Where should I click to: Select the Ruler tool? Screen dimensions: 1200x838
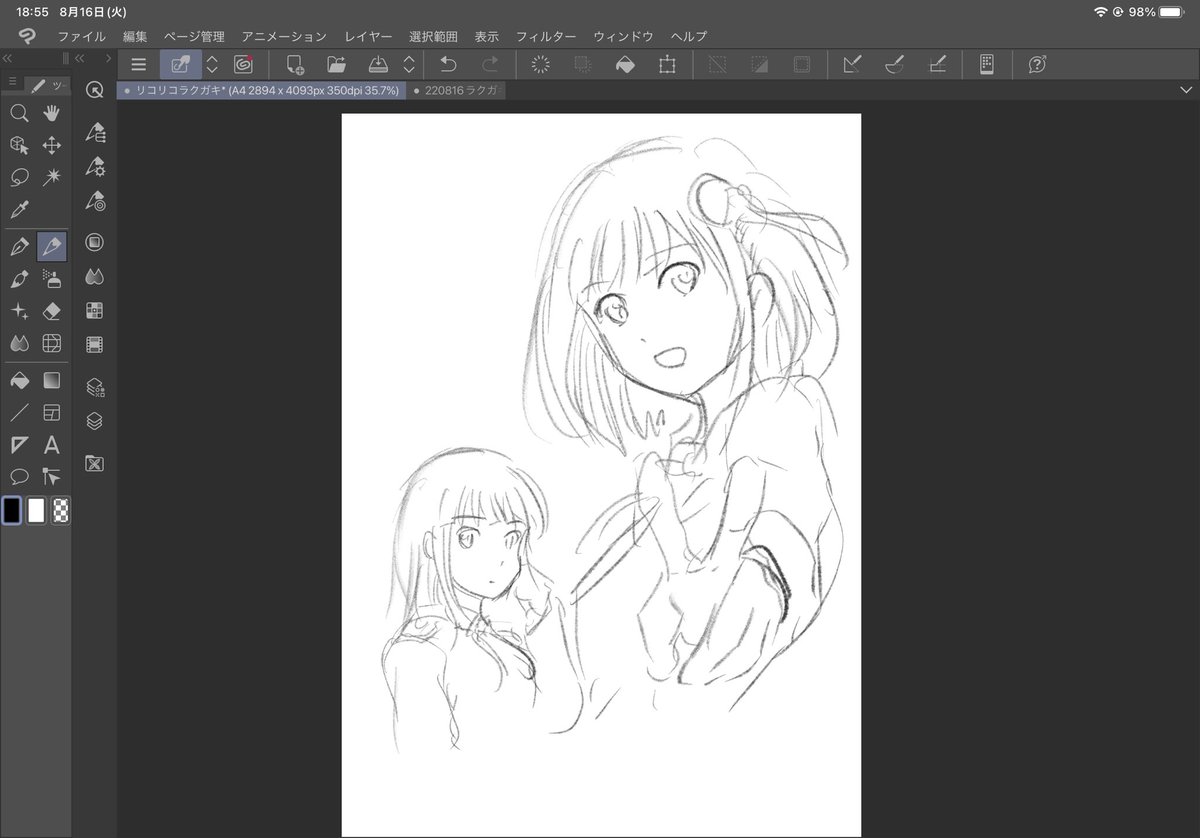(19, 445)
